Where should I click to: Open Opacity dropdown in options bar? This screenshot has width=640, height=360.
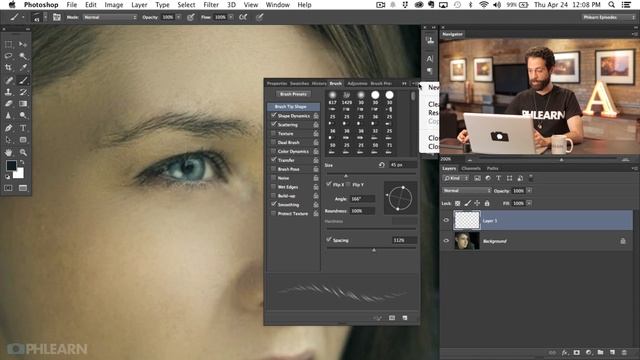179,17
